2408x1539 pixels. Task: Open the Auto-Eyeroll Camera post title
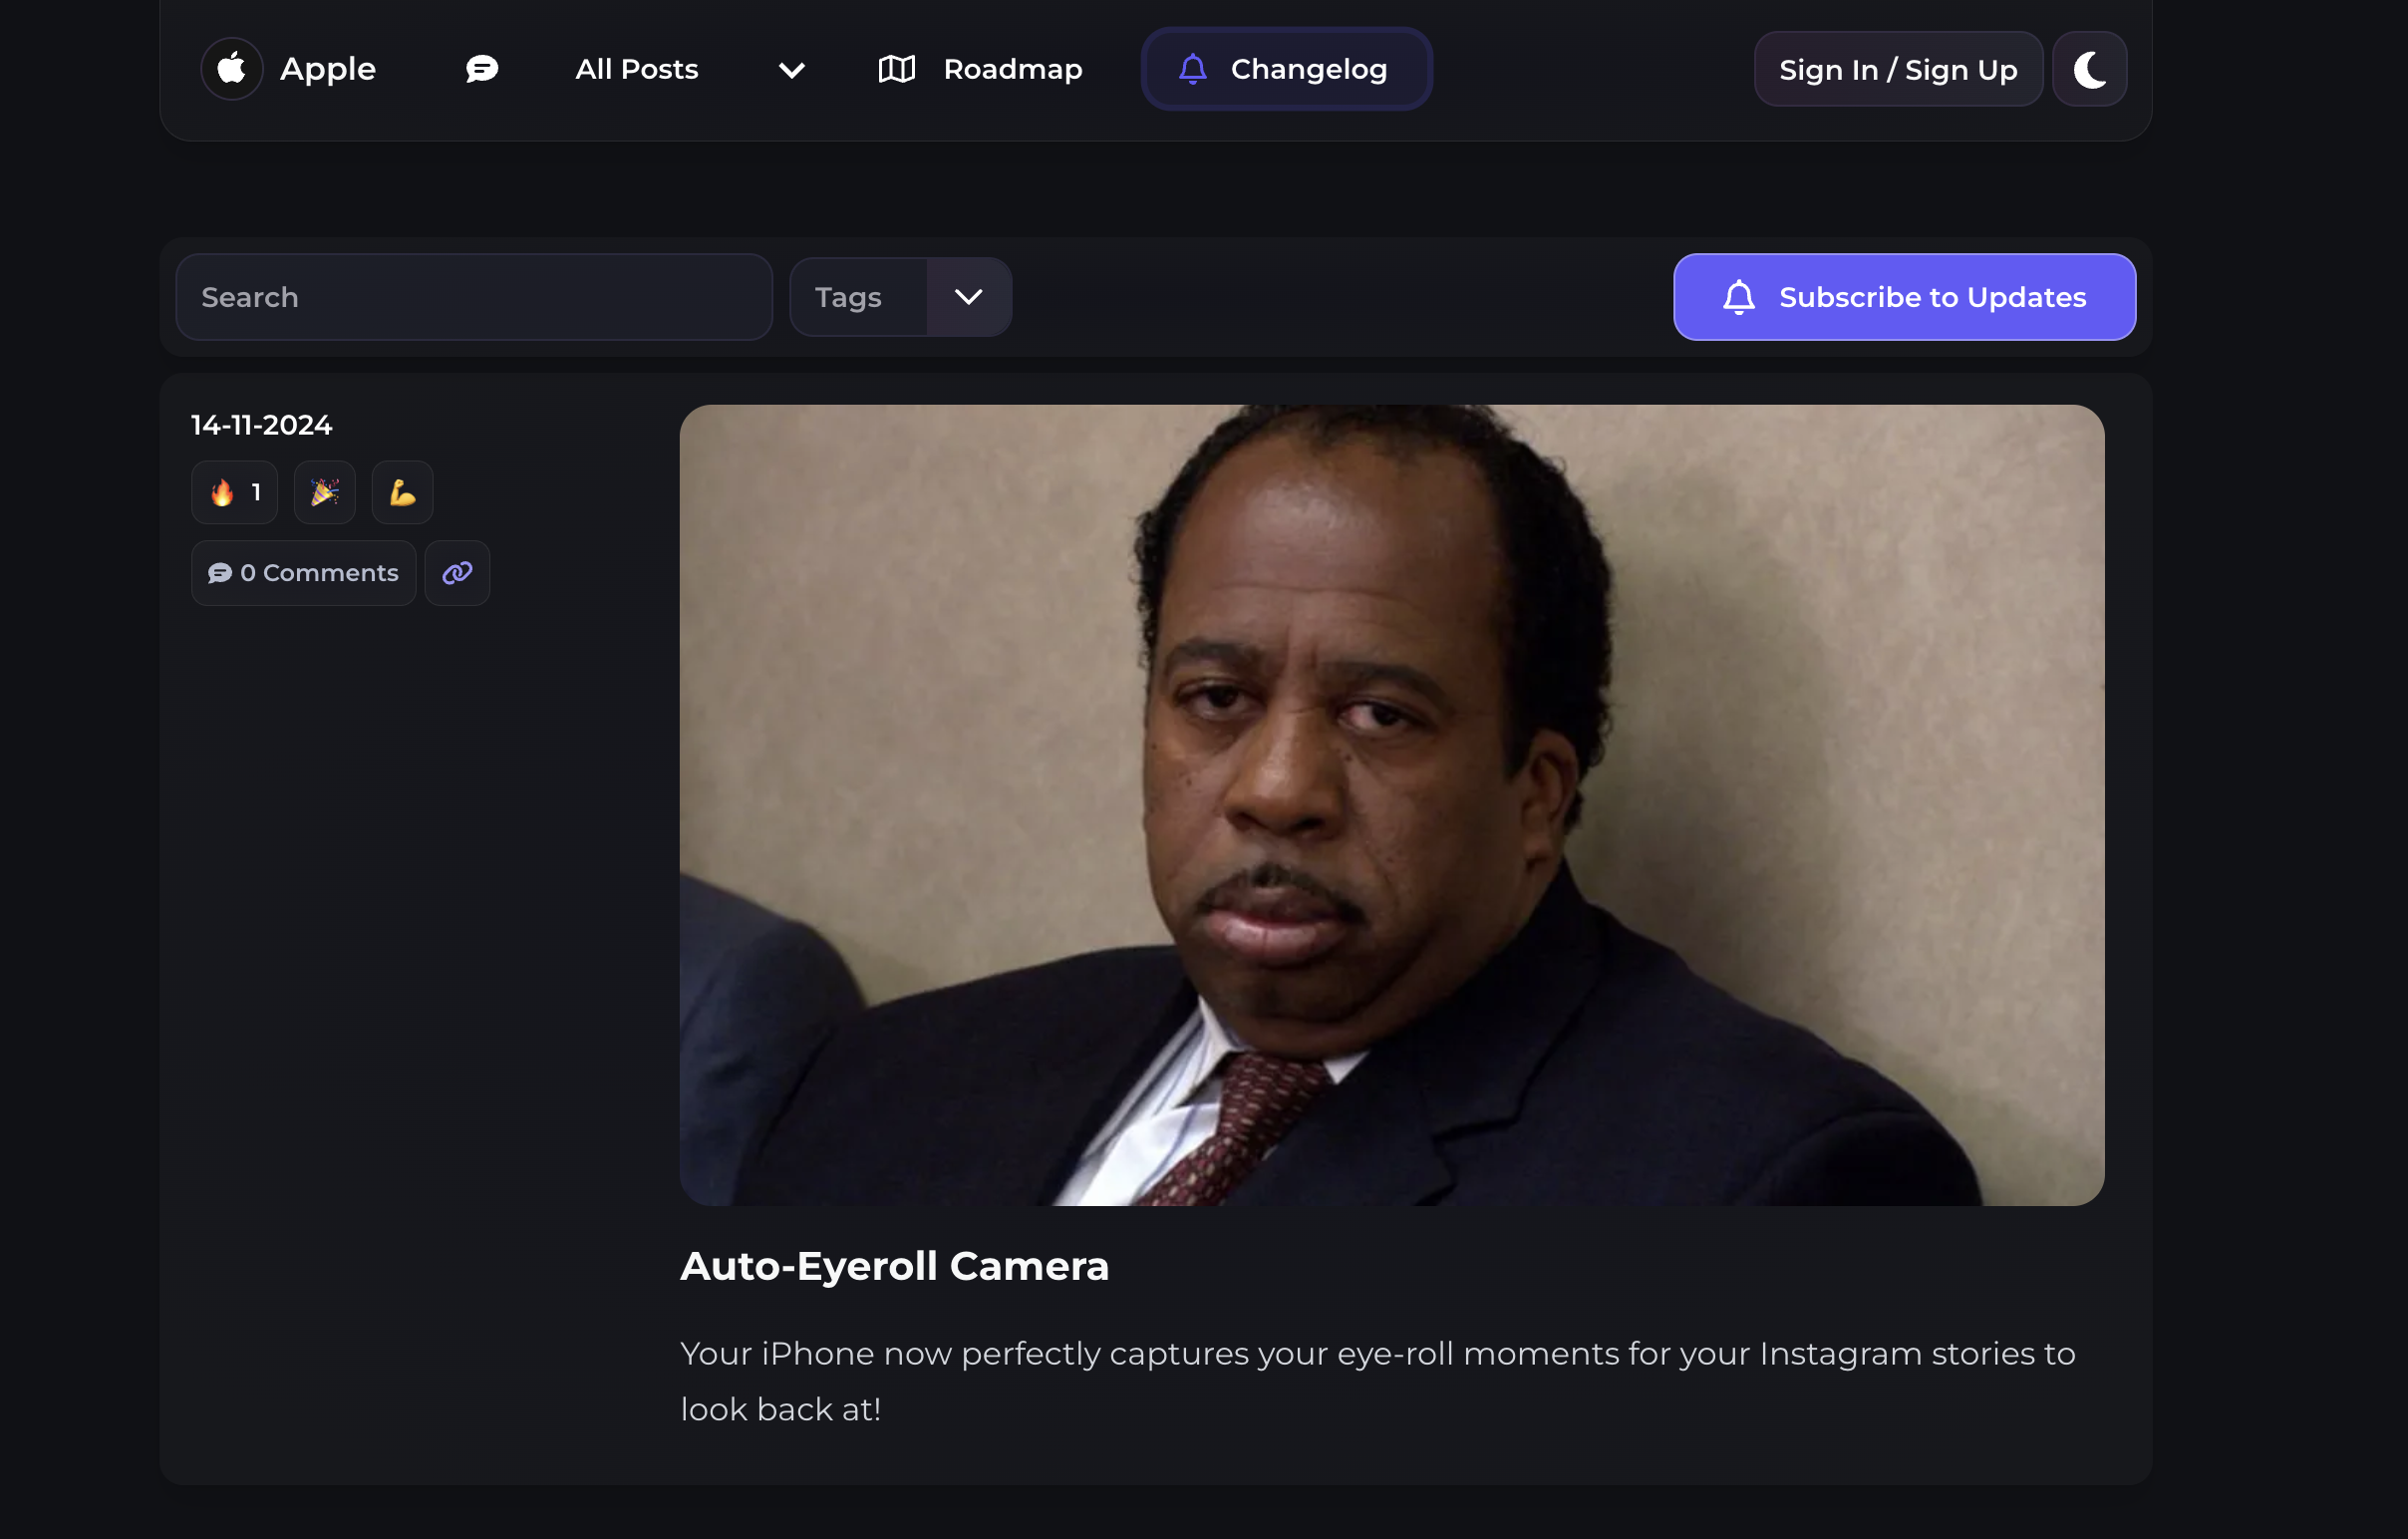[x=894, y=1266]
